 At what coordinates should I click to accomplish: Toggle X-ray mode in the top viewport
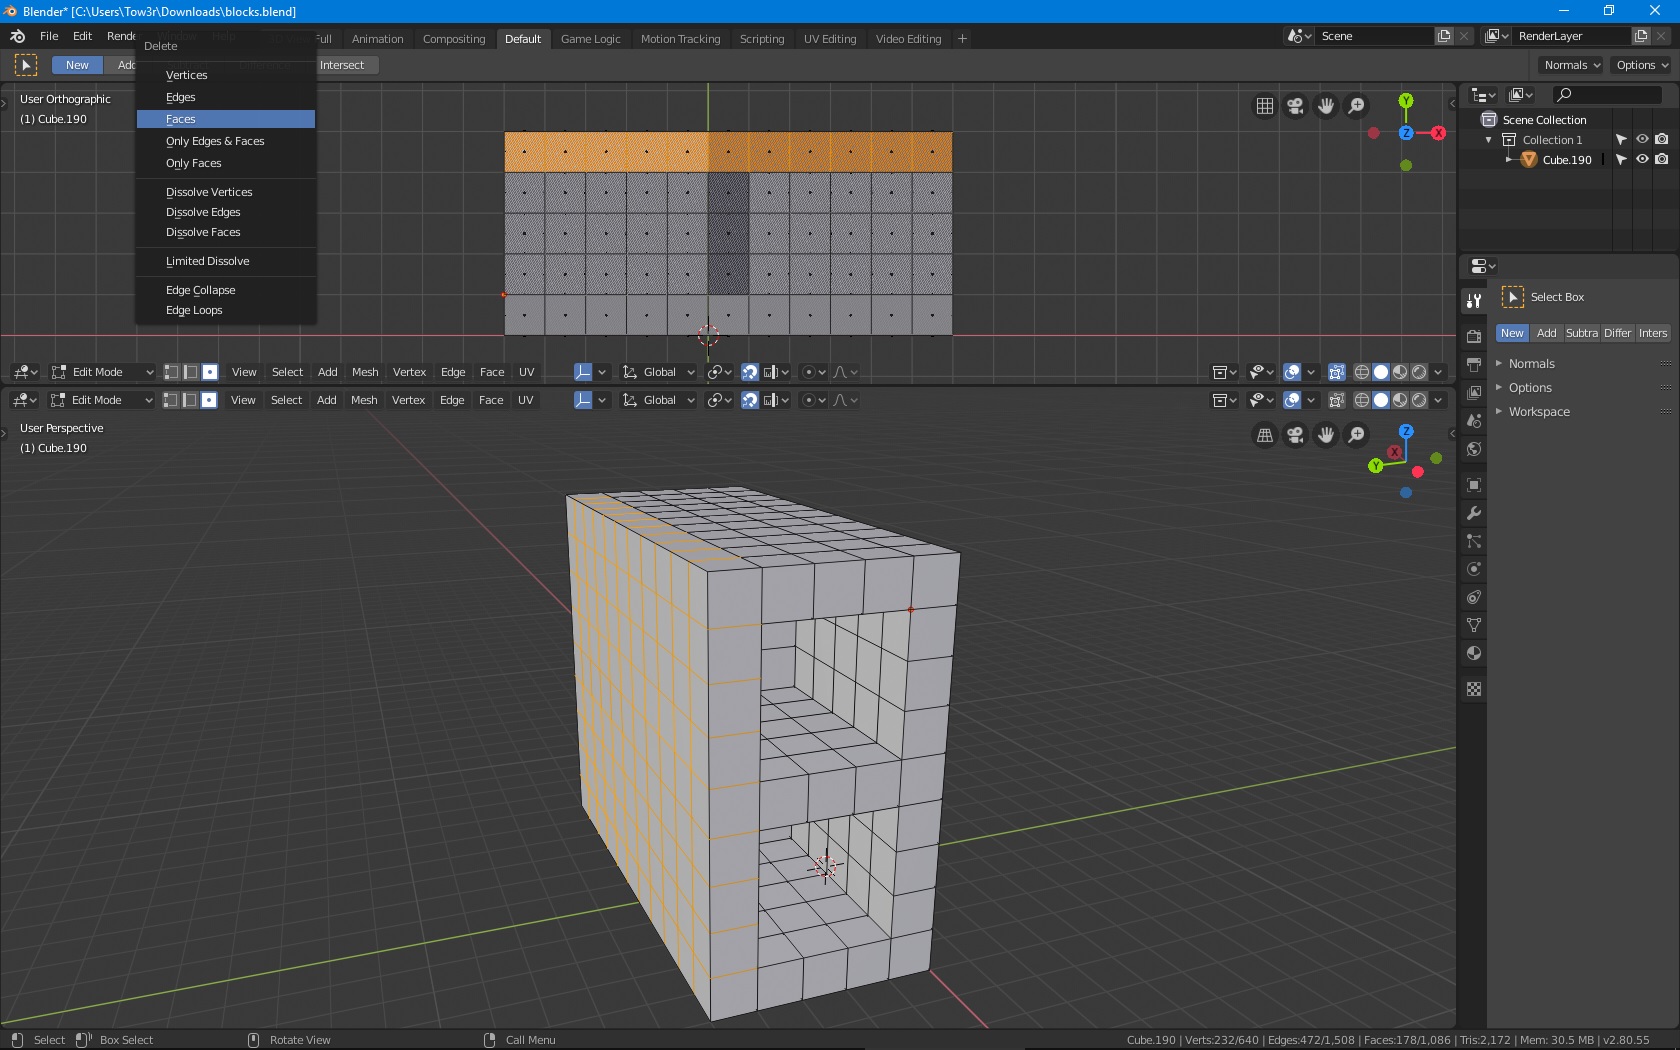[x=1337, y=372]
